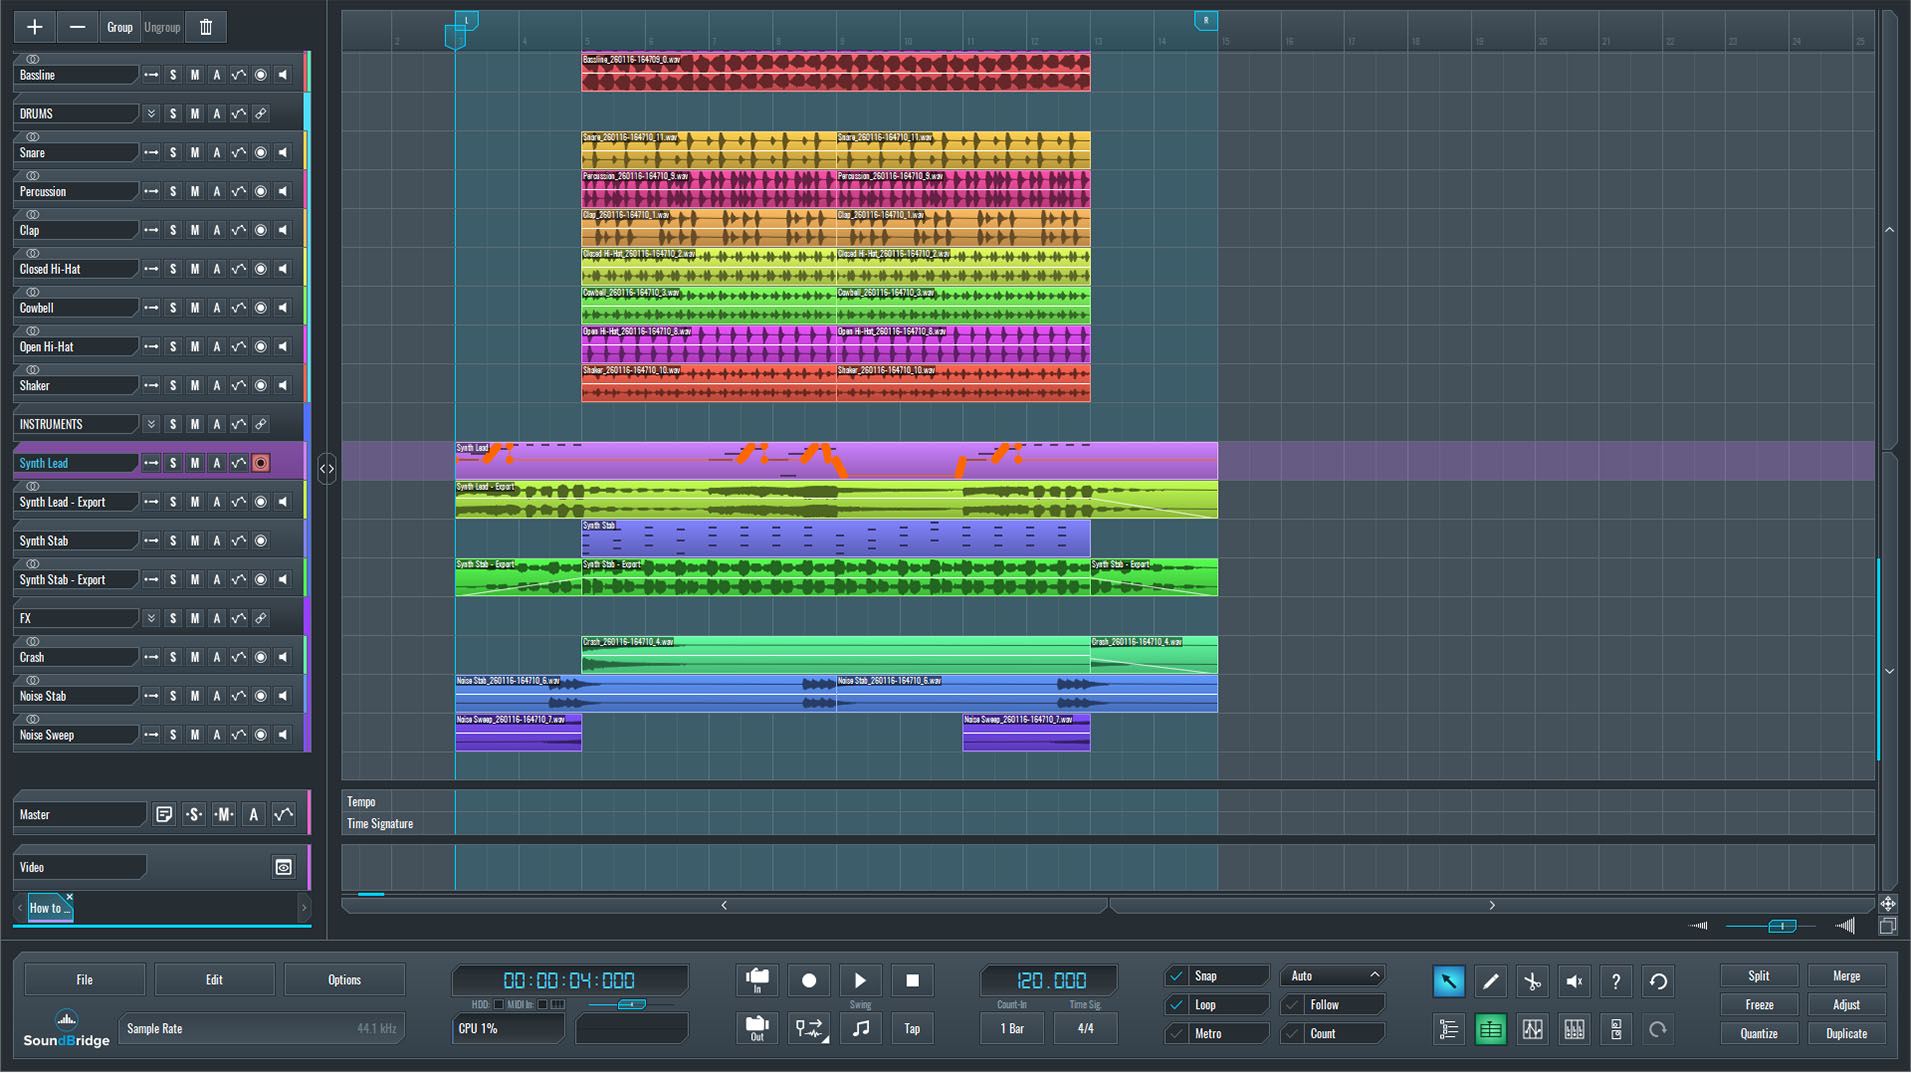
Task: Open the file browser panel icon
Action: tap(1616, 1029)
